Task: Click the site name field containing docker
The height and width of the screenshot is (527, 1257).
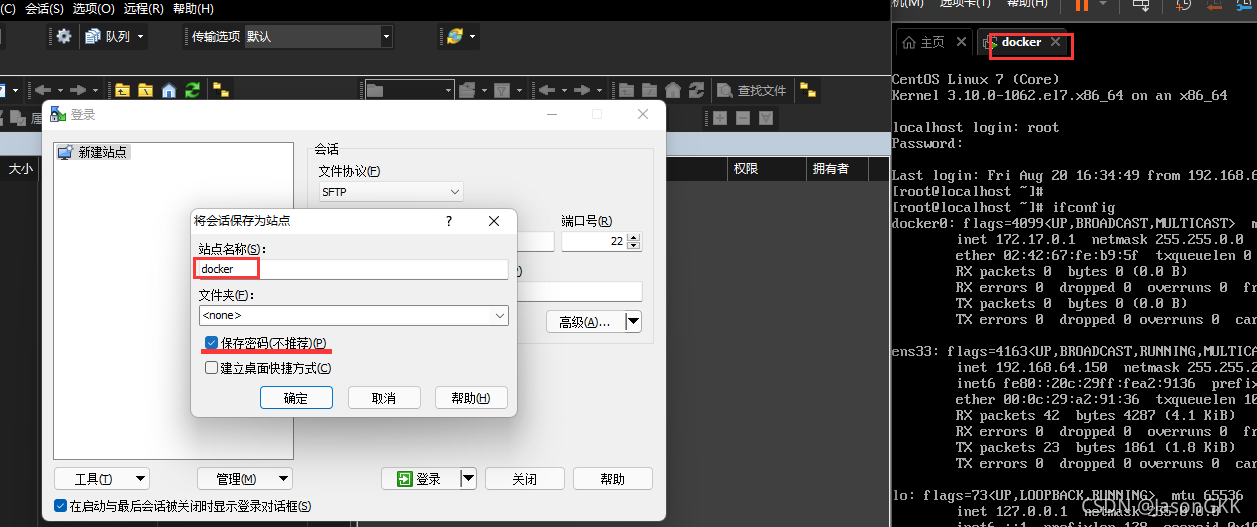Action: click(353, 268)
